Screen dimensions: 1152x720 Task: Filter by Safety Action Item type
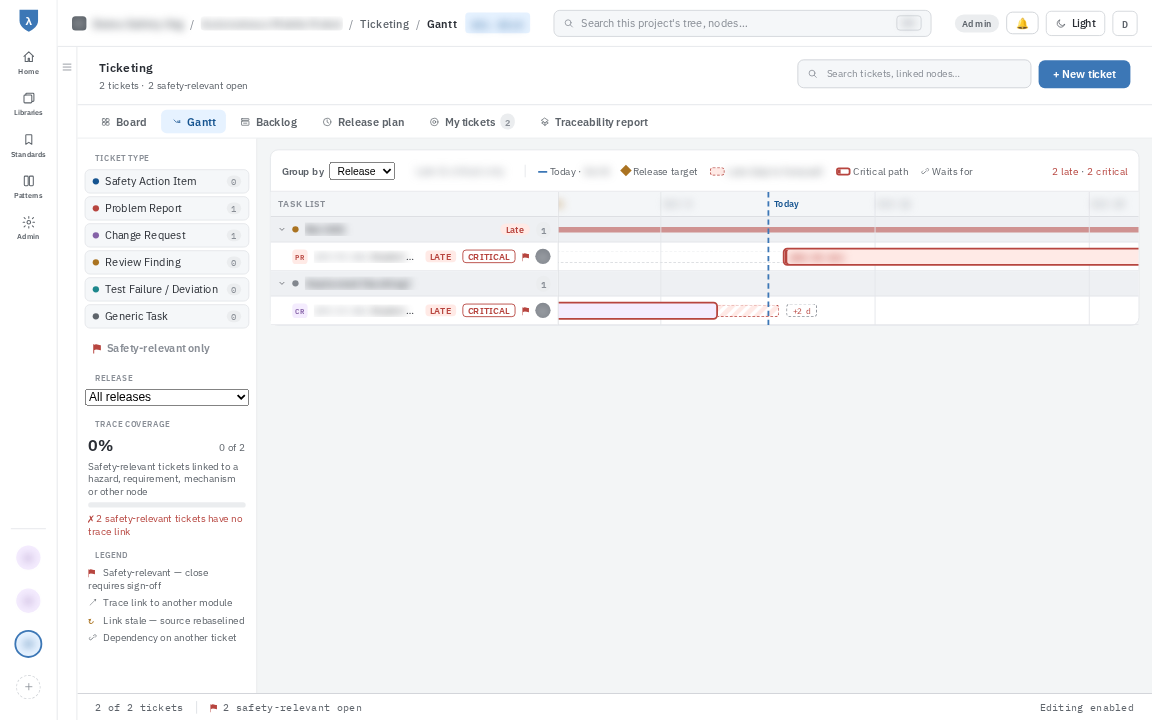(167, 181)
